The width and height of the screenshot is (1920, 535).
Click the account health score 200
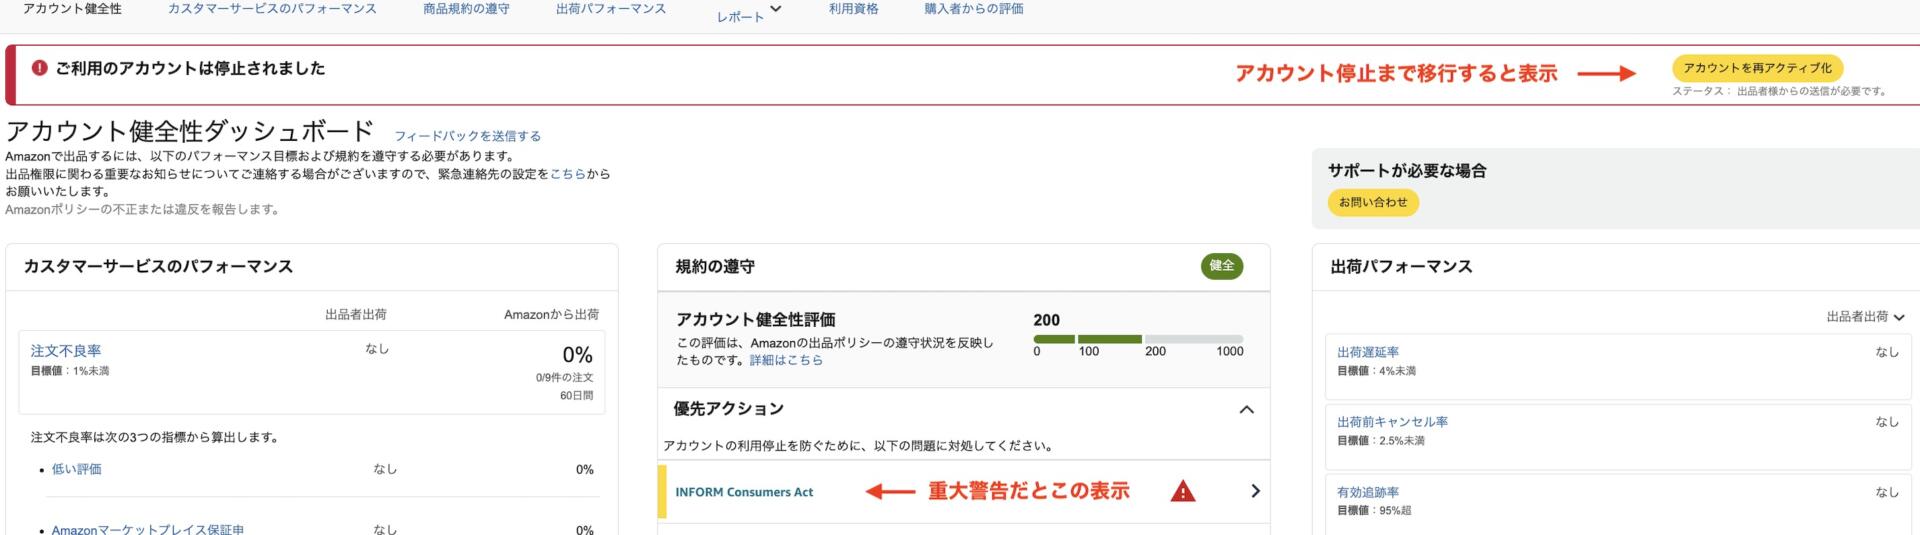coord(1046,320)
